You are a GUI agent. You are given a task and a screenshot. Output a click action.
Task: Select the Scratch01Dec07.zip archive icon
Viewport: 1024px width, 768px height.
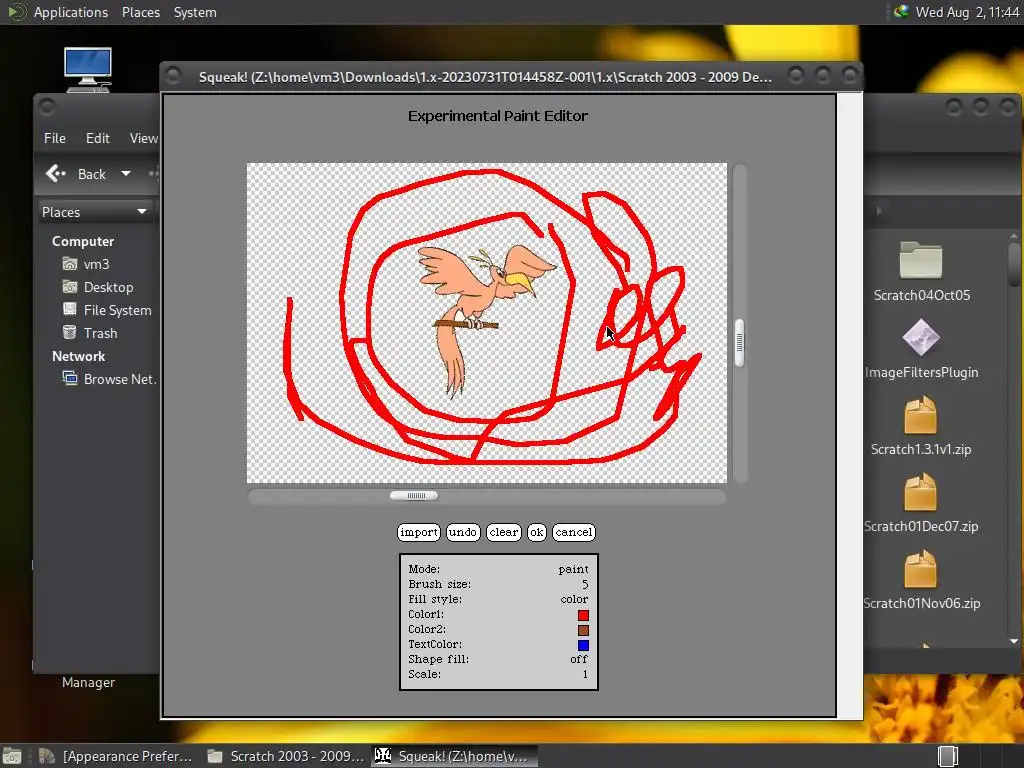pyautogui.click(x=921, y=492)
